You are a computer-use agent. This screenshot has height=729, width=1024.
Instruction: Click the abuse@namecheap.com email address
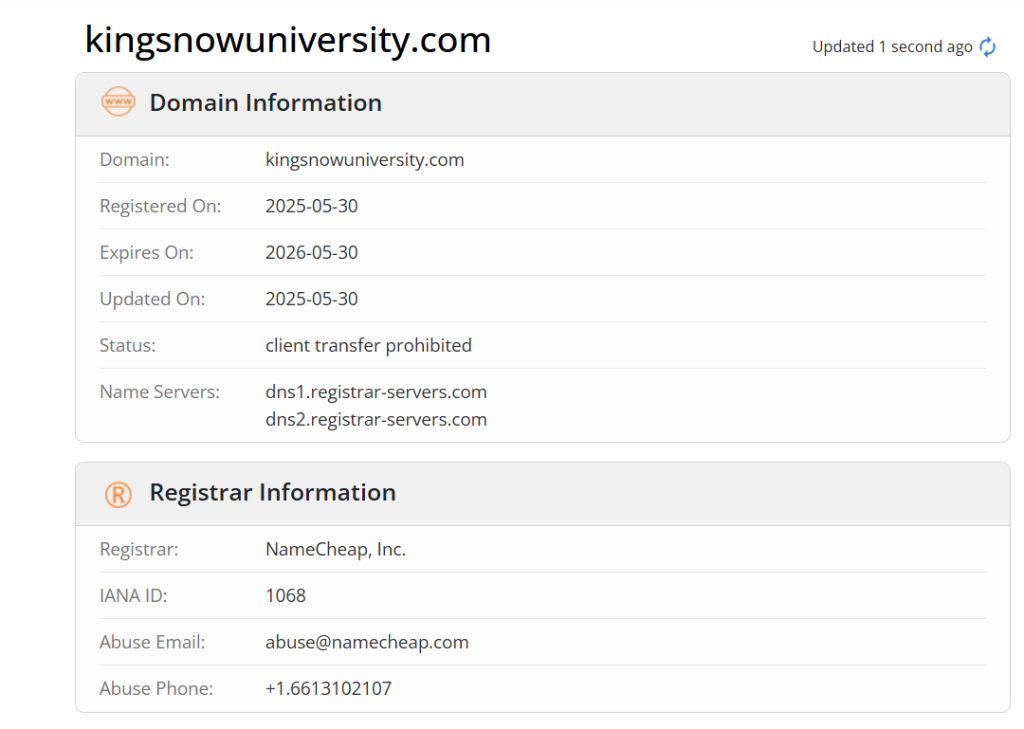[x=367, y=642]
